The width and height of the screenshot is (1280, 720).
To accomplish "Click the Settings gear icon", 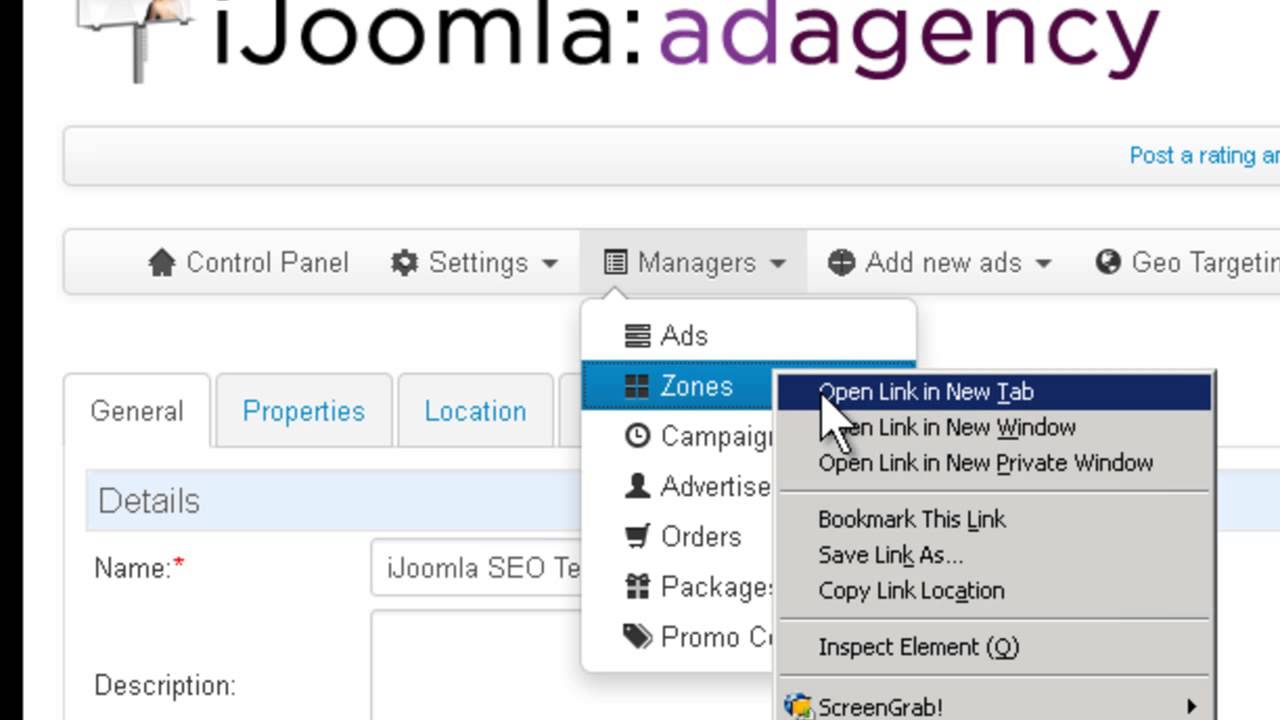I will [x=404, y=263].
